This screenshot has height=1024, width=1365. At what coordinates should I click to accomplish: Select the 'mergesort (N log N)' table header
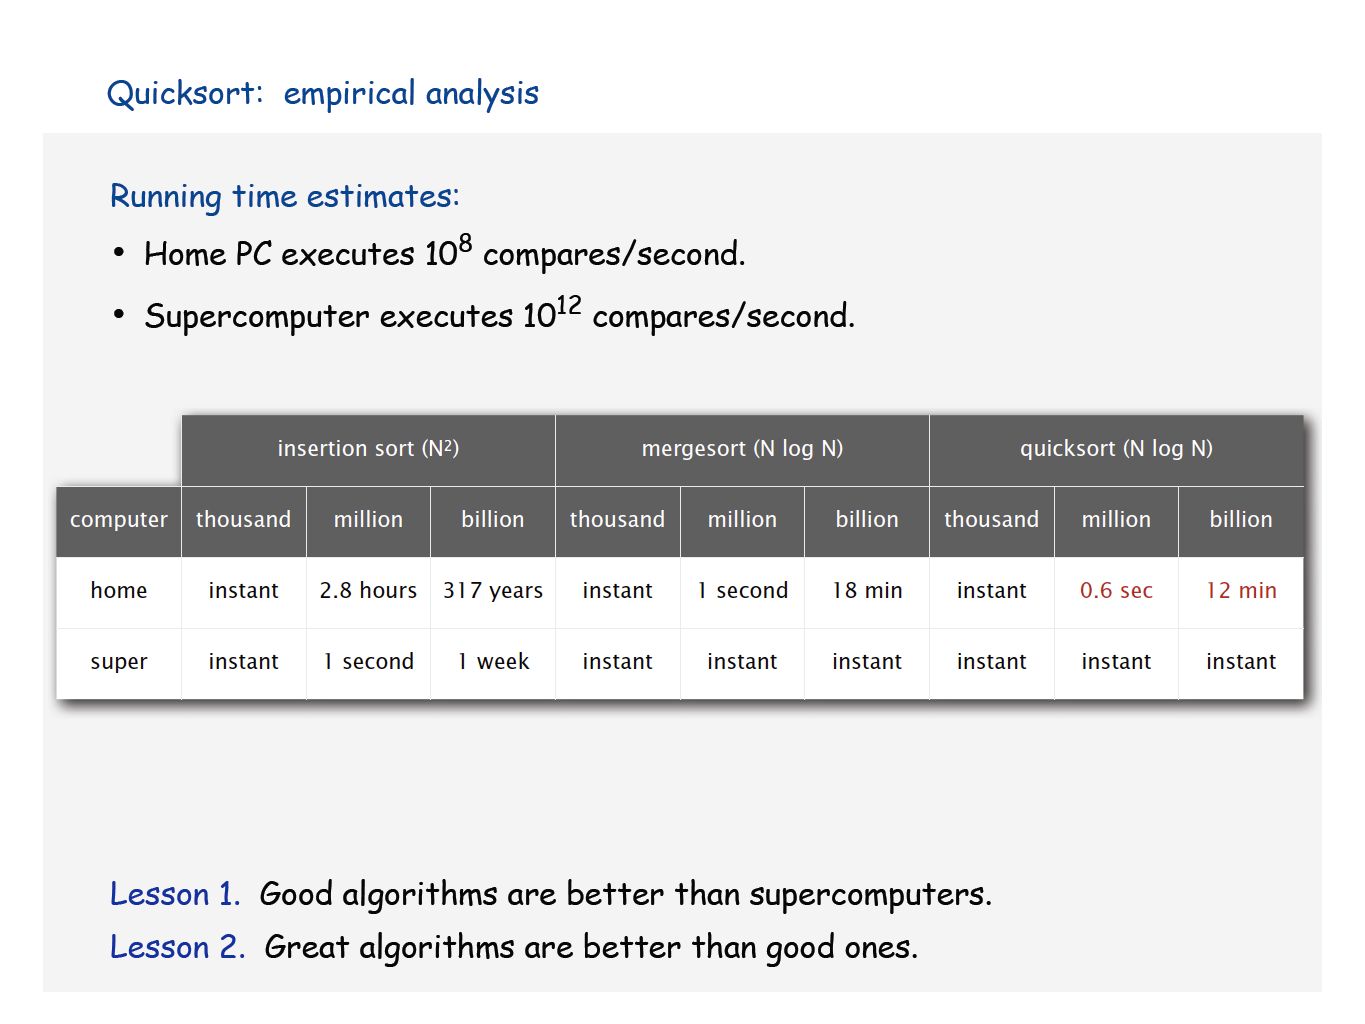pos(742,449)
